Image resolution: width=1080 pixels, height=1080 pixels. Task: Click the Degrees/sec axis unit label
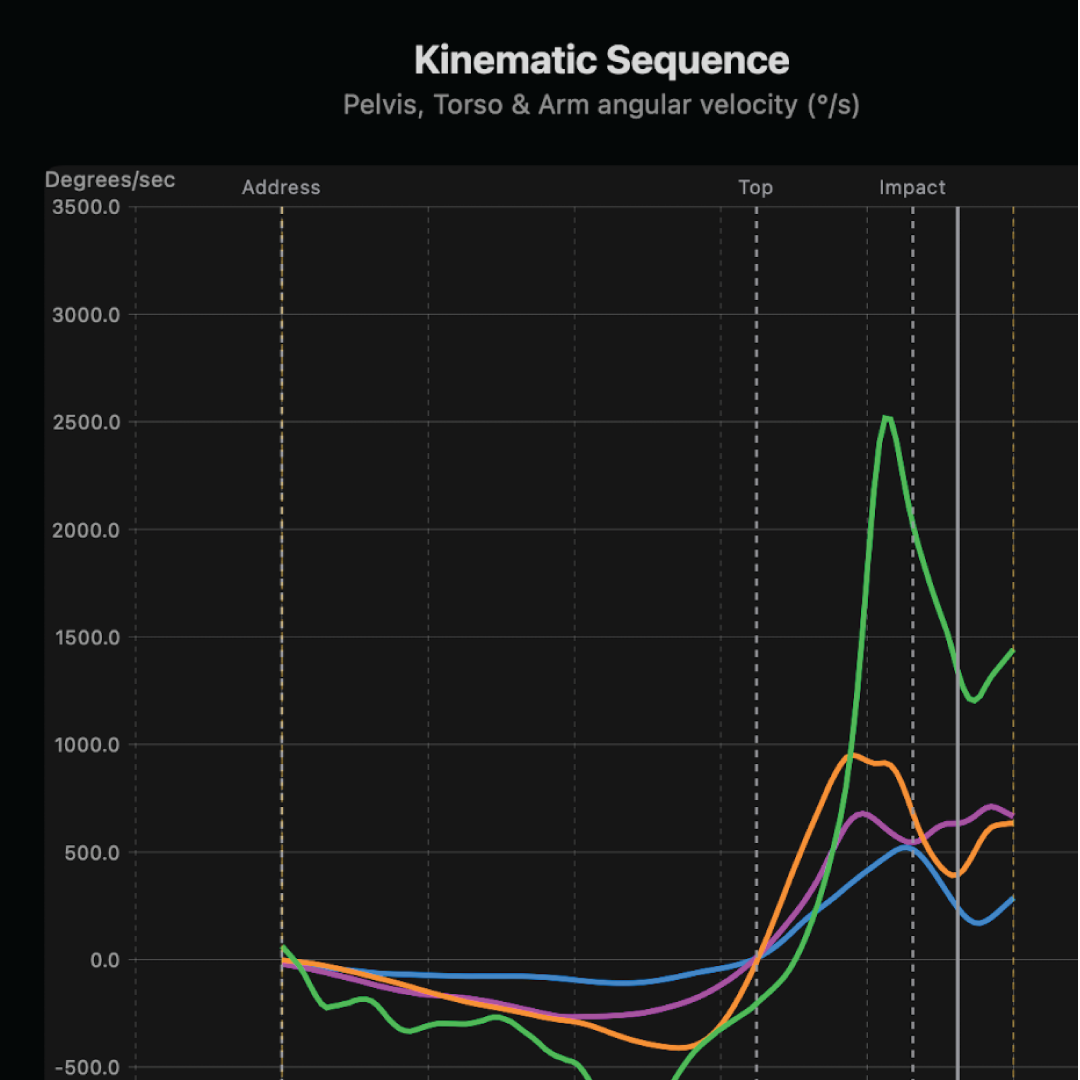110,180
